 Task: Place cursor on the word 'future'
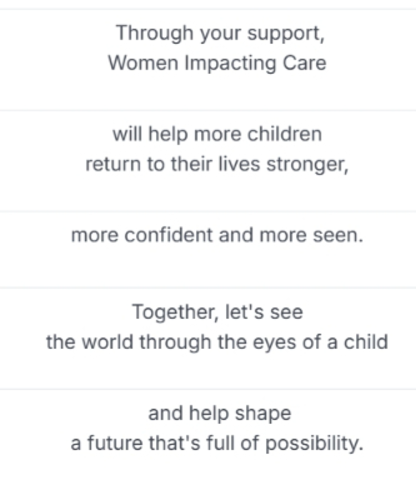click(x=115, y=443)
